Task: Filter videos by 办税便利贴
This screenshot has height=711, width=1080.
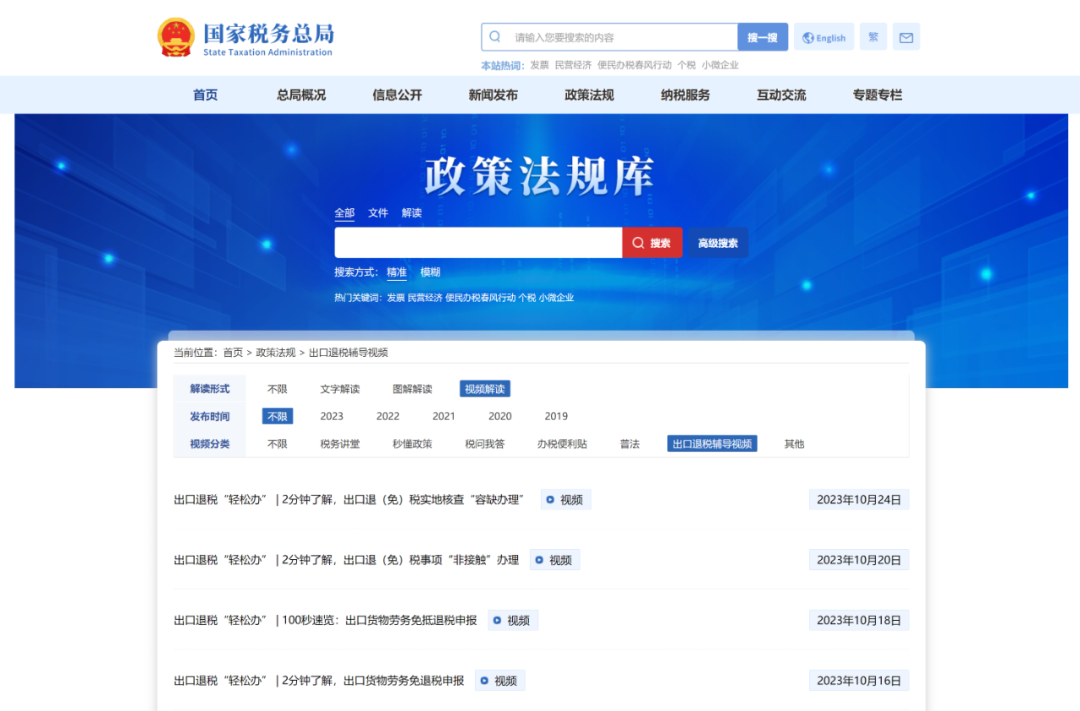Action: (x=562, y=444)
